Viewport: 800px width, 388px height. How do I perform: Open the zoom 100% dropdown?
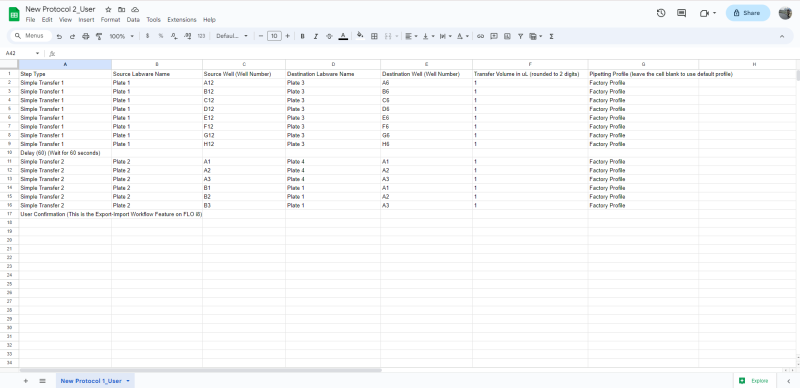pos(122,36)
